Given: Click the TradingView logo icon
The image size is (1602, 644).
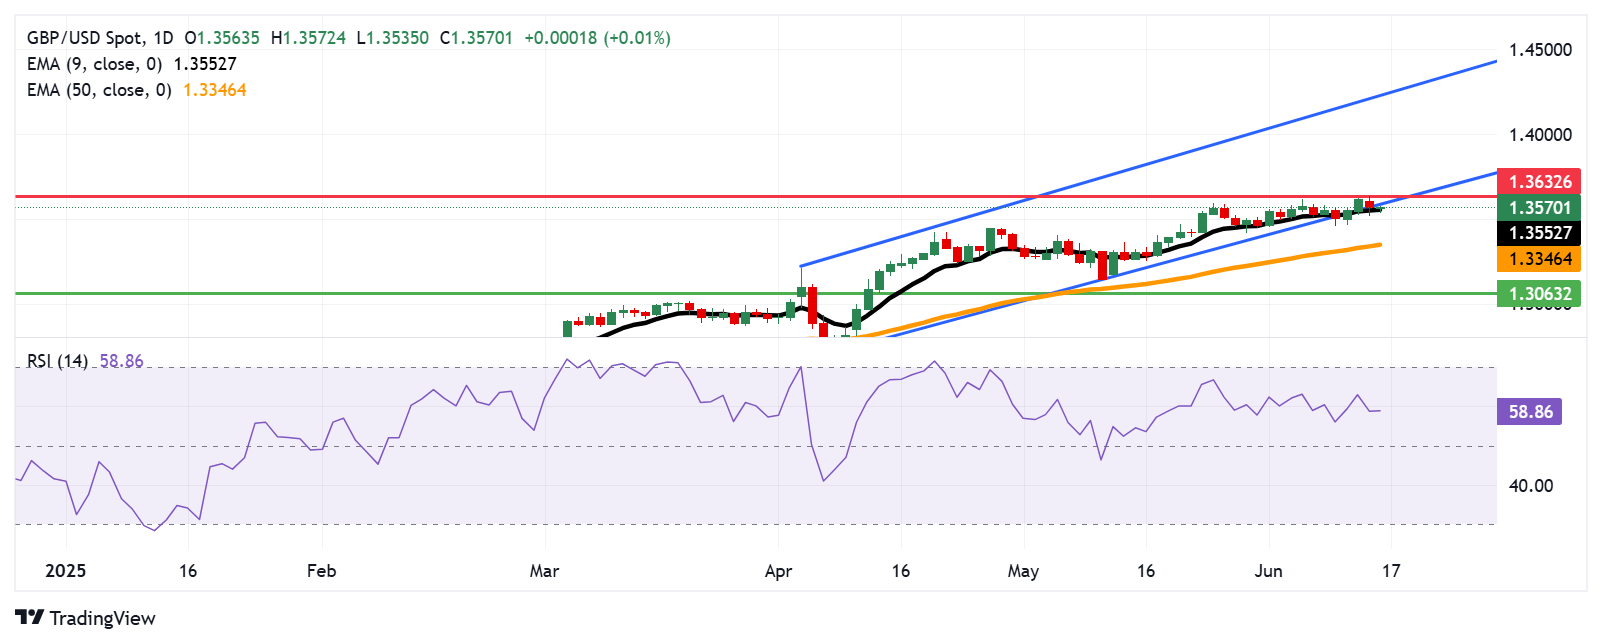Looking at the screenshot, I should [x=29, y=618].
